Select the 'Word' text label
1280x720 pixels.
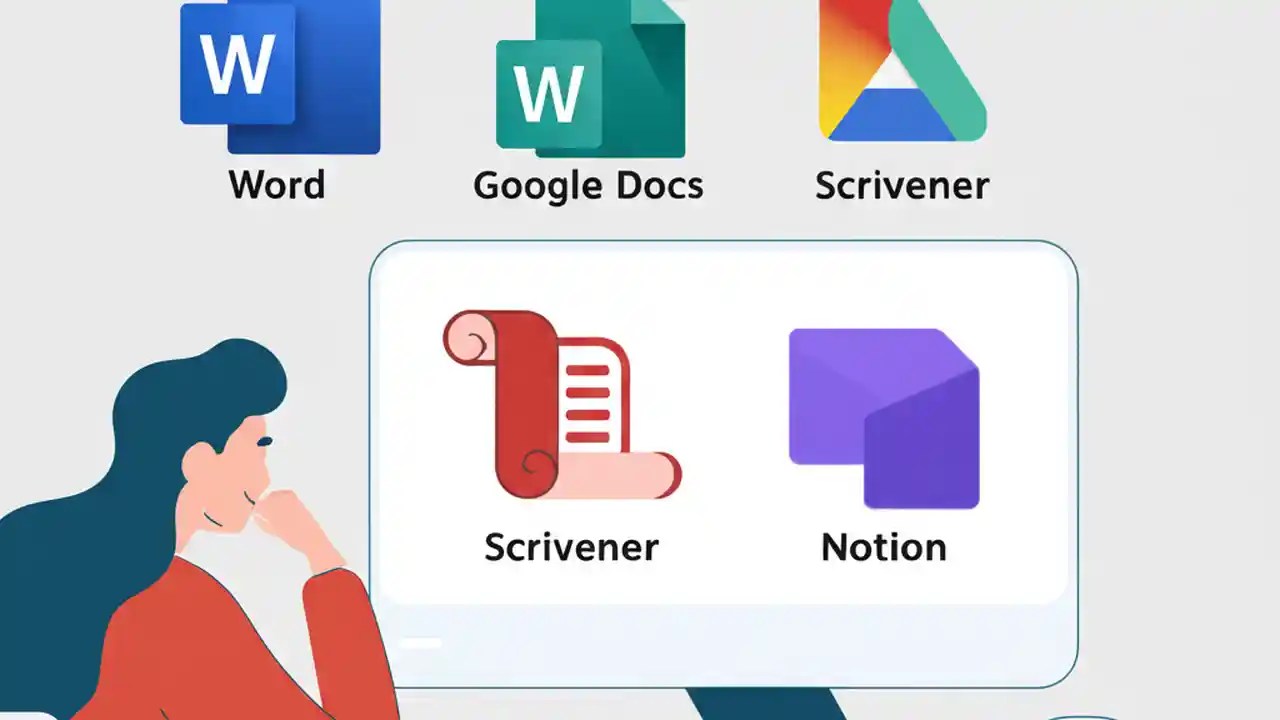(276, 184)
